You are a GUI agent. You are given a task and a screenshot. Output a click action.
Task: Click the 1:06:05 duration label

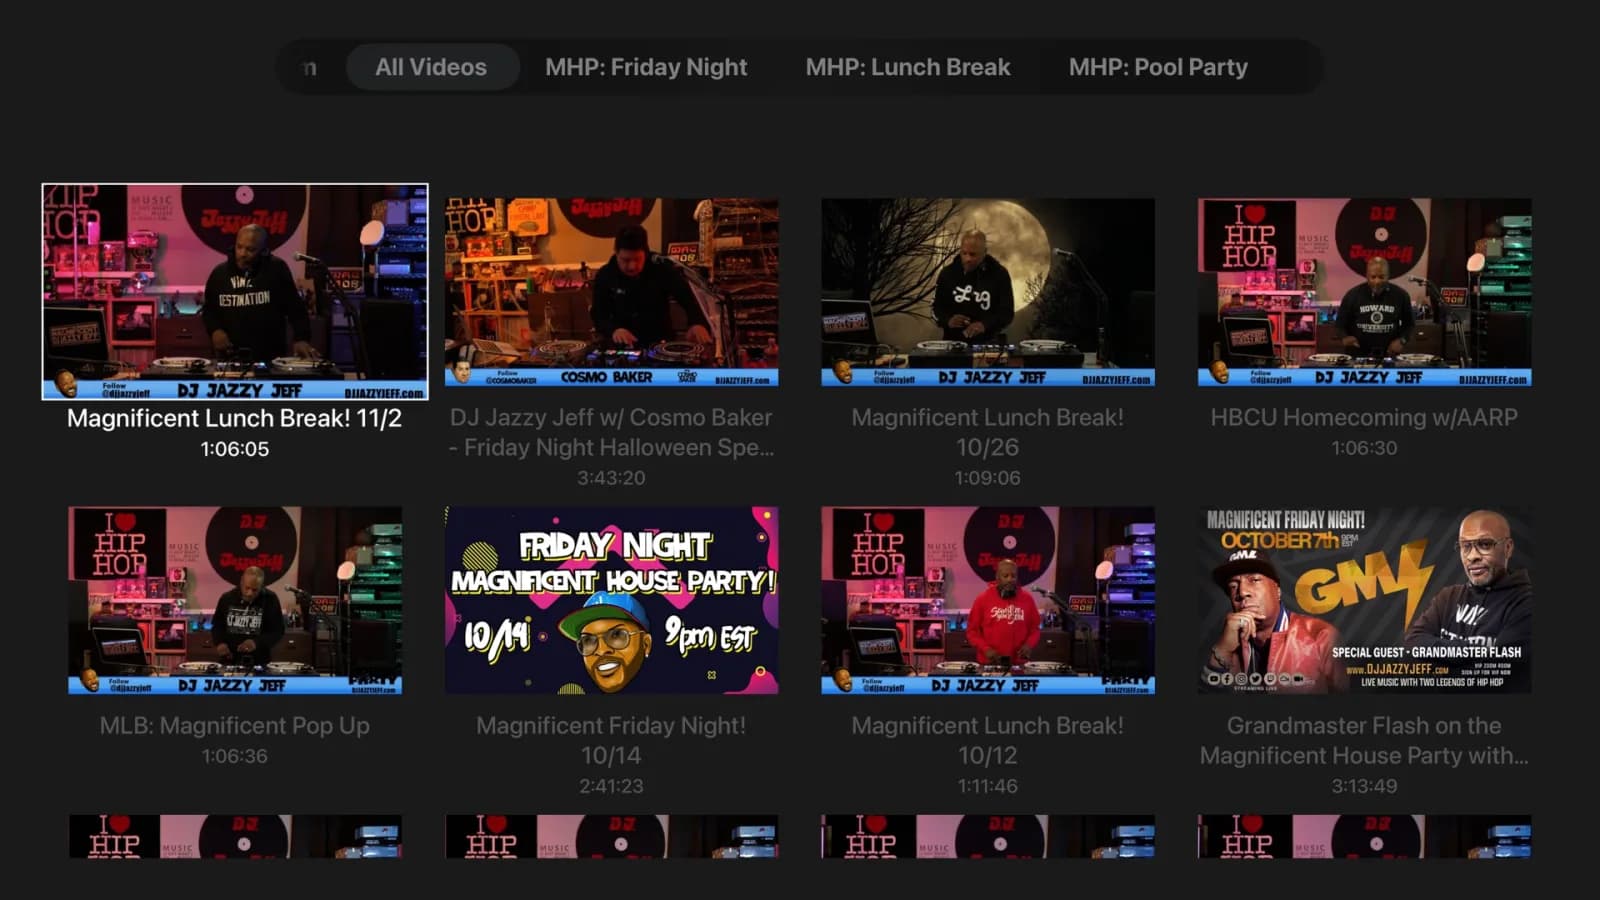pos(235,449)
